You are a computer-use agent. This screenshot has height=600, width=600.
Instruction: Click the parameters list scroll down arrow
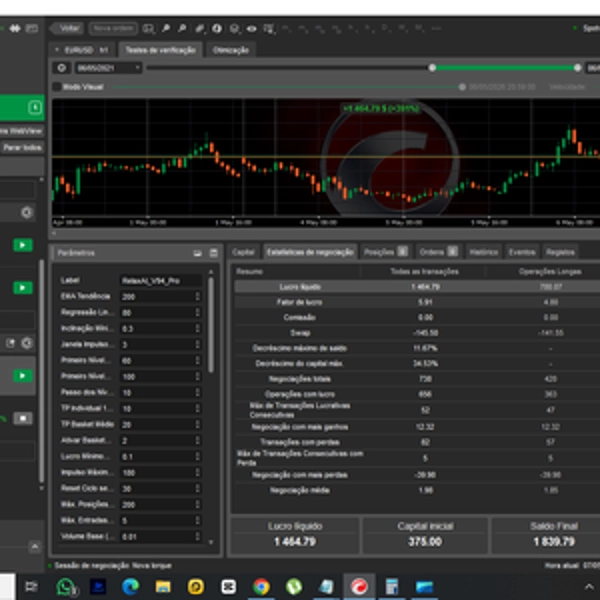coord(211,542)
